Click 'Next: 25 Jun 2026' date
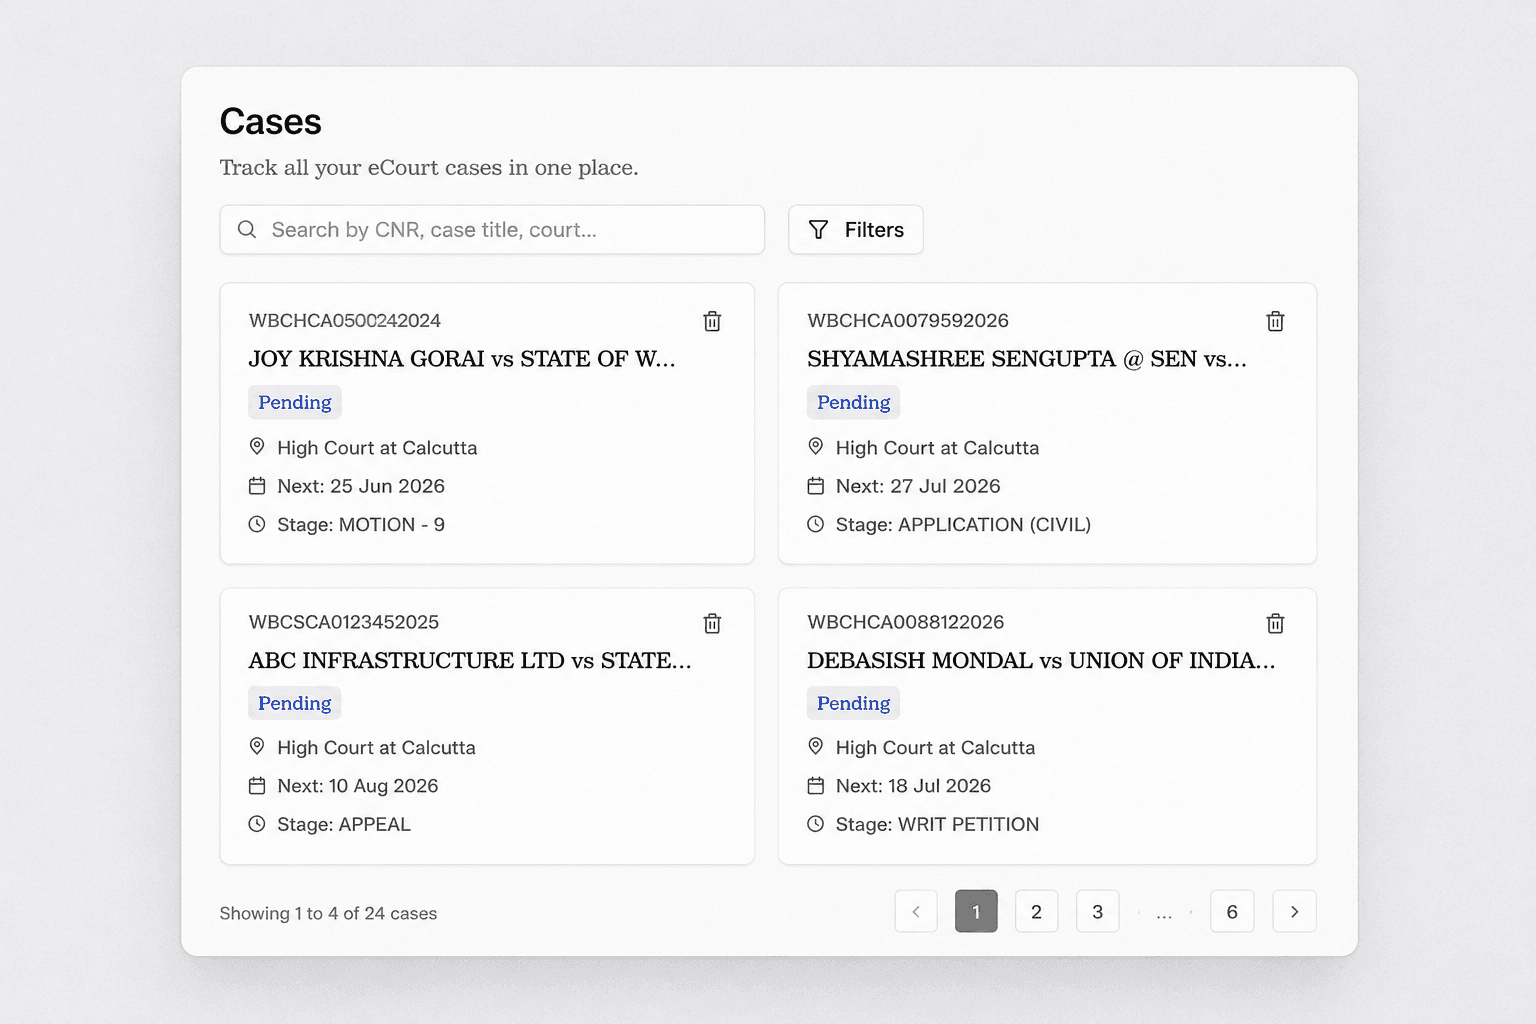 coord(361,486)
